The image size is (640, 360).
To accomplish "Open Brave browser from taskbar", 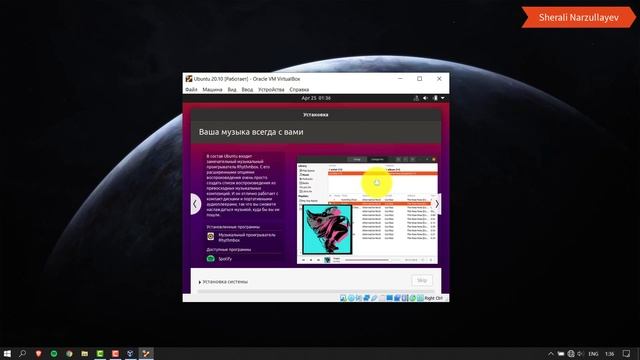I will pyautogui.click(x=38, y=353).
